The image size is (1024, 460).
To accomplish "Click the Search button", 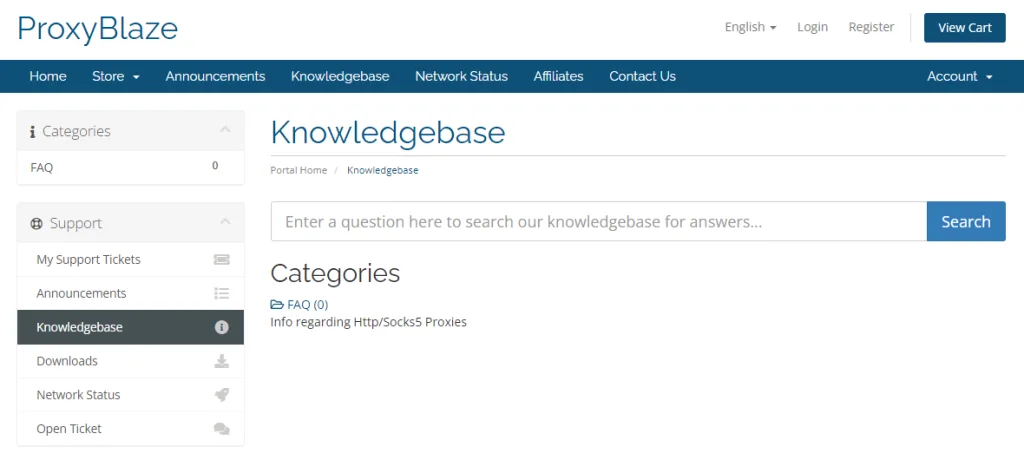I will tap(965, 222).
